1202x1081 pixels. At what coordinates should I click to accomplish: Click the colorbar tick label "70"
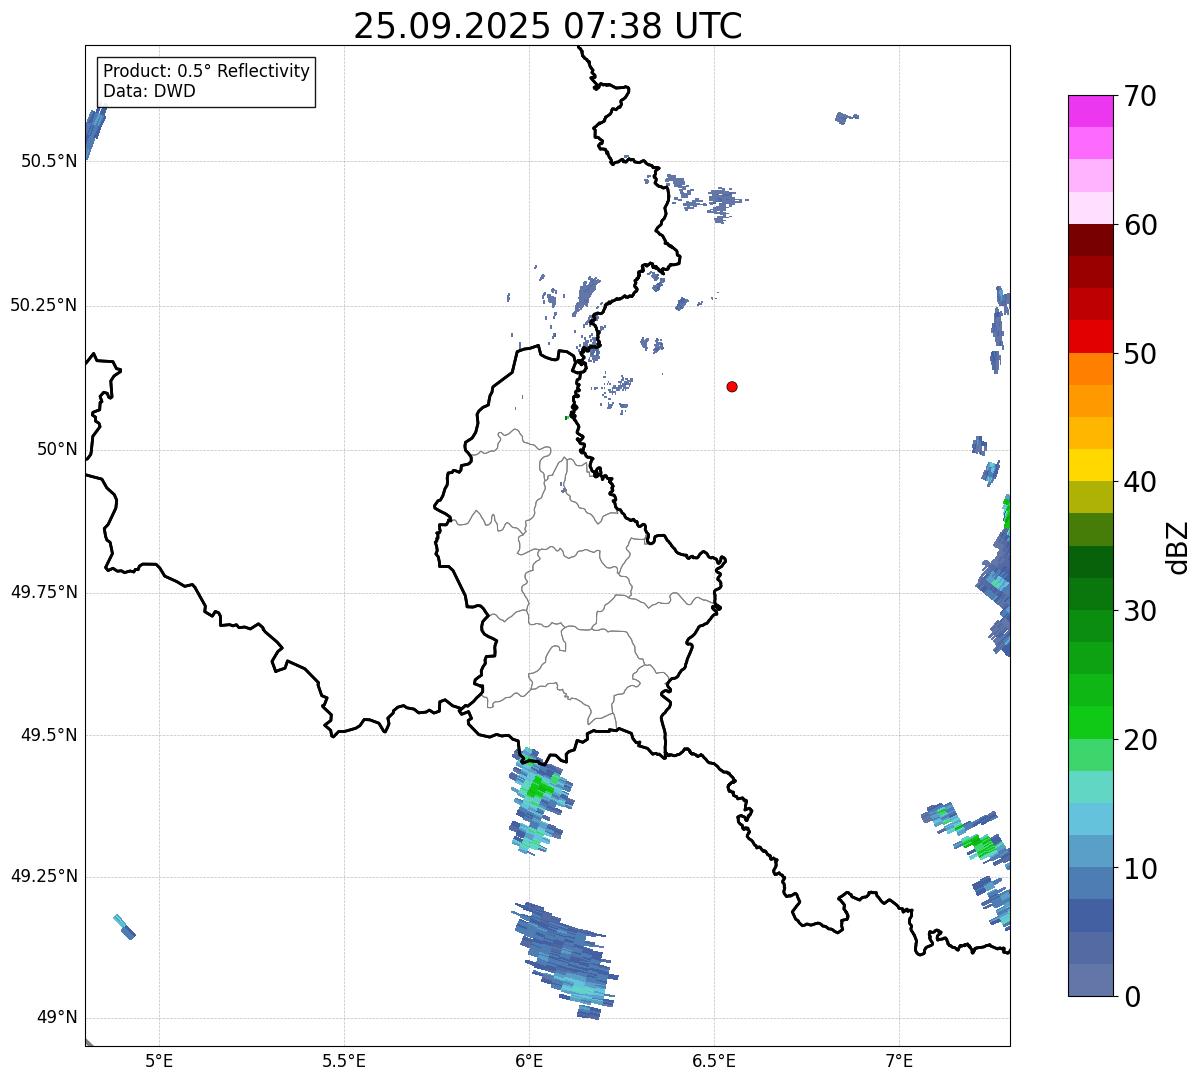[1140, 96]
